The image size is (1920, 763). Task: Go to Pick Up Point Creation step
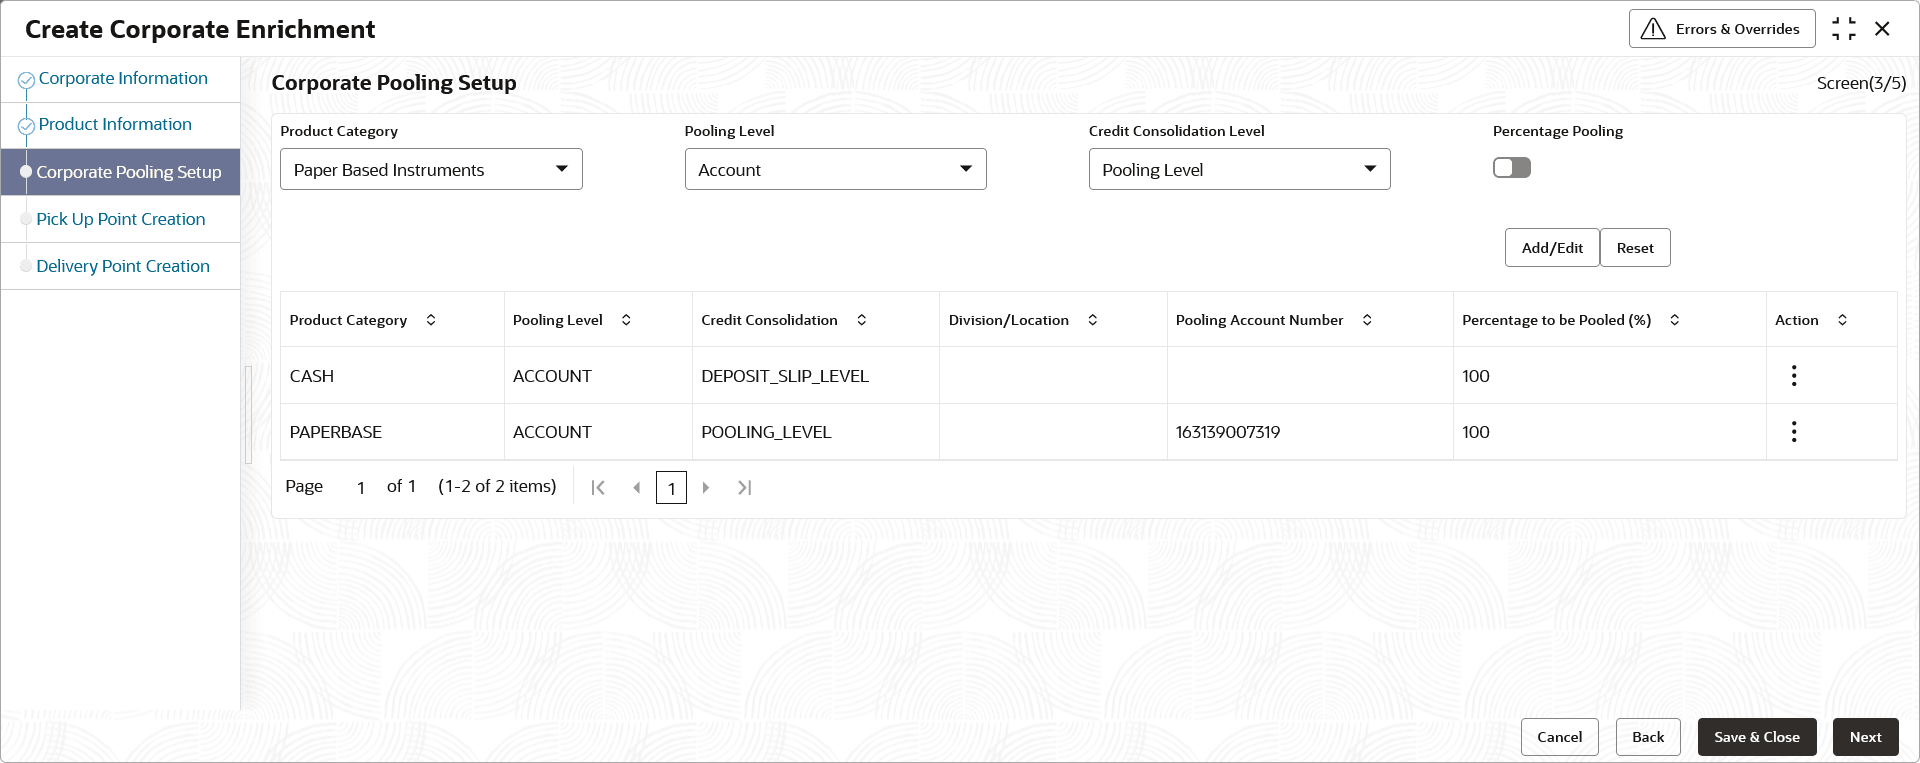point(121,219)
